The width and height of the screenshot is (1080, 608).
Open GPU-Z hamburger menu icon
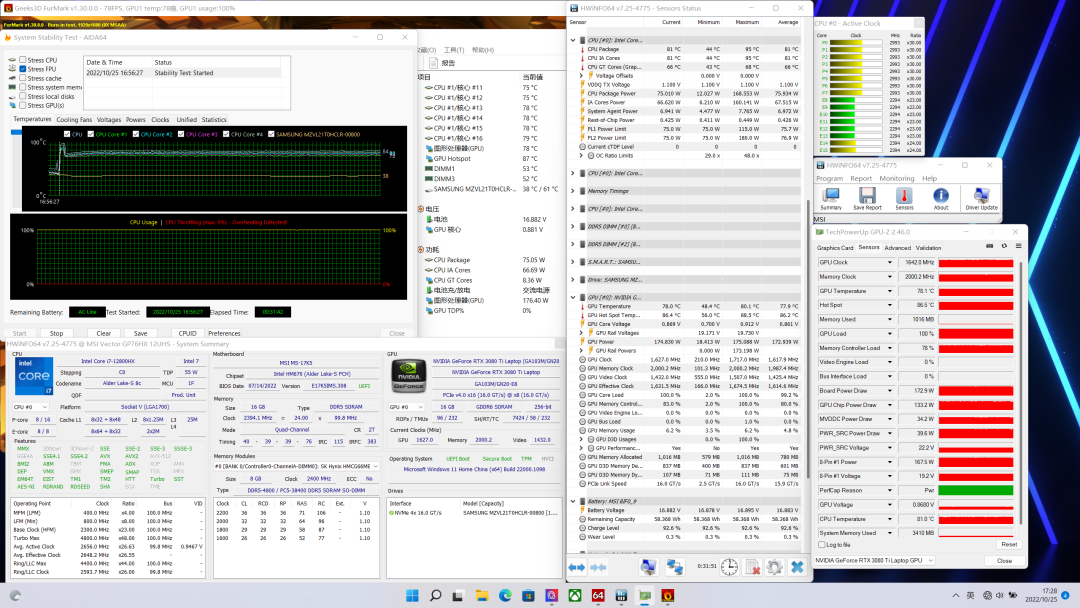(1018, 246)
